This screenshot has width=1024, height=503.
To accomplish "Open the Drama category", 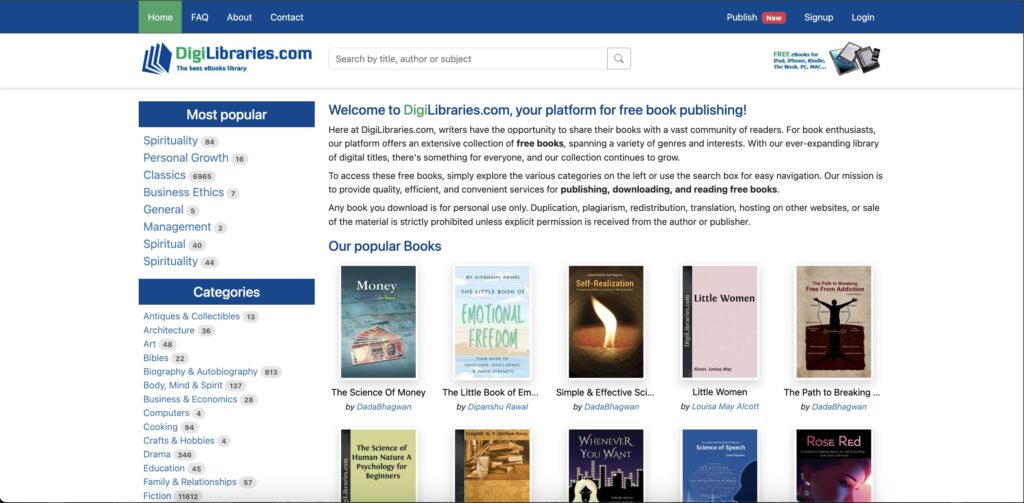I will click(157, 454).
